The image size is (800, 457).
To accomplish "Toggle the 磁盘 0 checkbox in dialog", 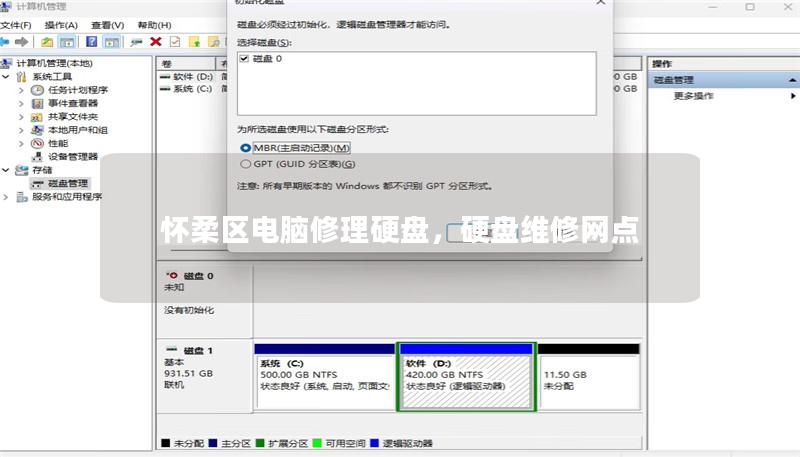I will point(244,59).
